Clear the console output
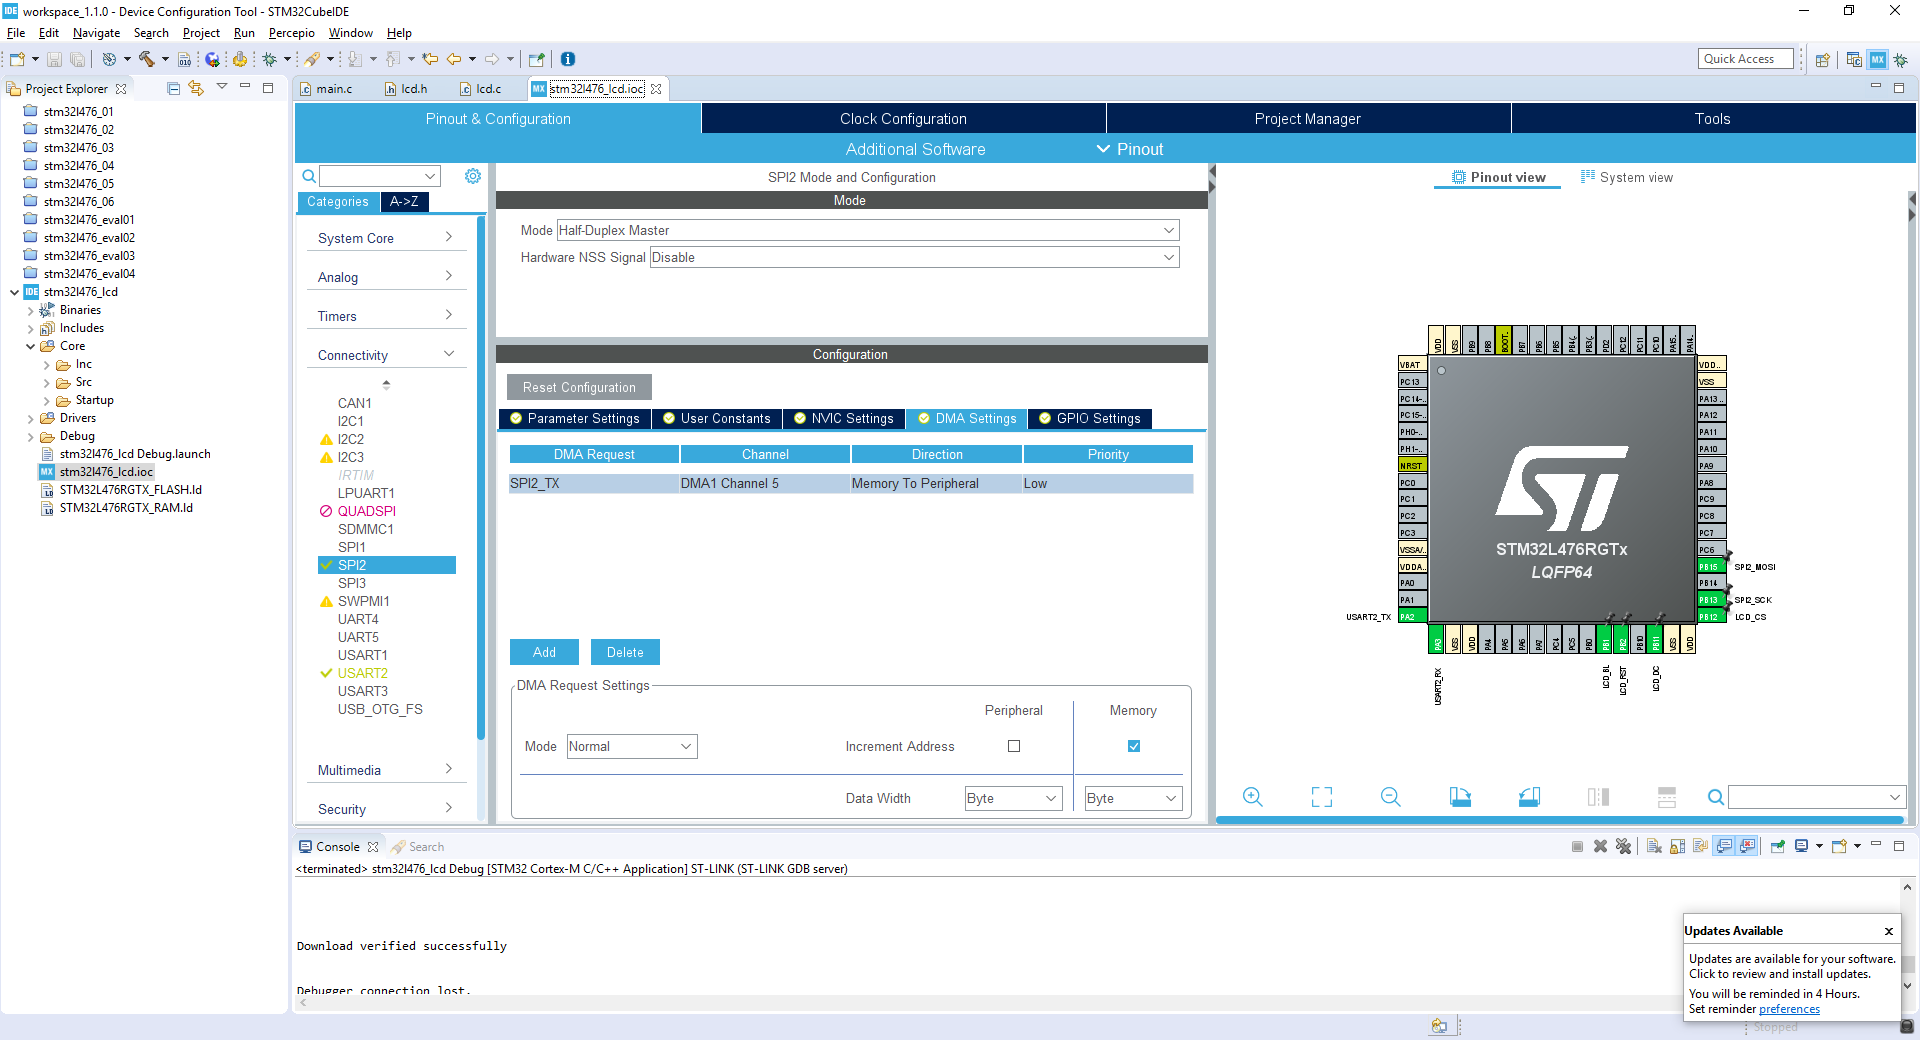Screen dimensions: 1920x1040 pos(1654,846)
